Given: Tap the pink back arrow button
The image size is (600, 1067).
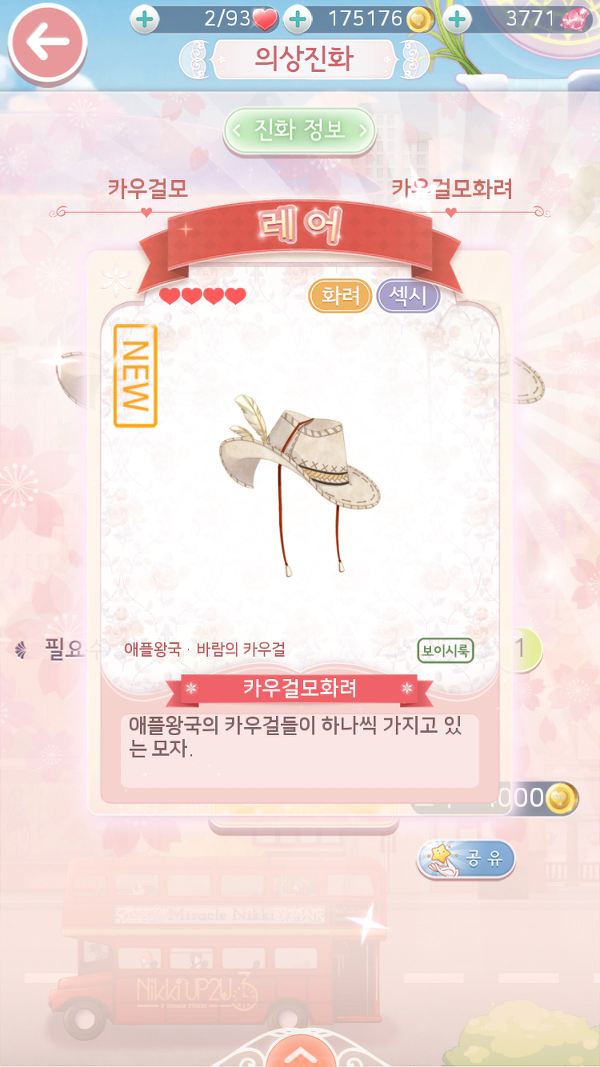Looking at the screenshot, I should click(48, 42).
